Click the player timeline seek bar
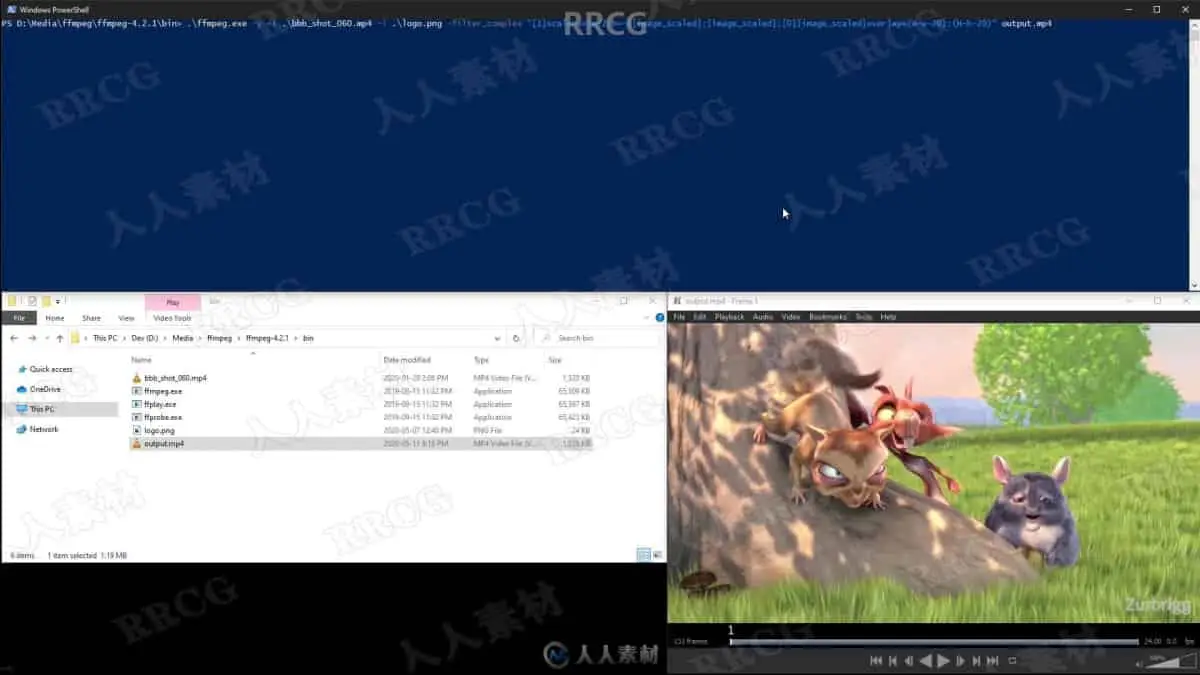This screenshot has height=675, width=1200. click(x=934, y=642)
